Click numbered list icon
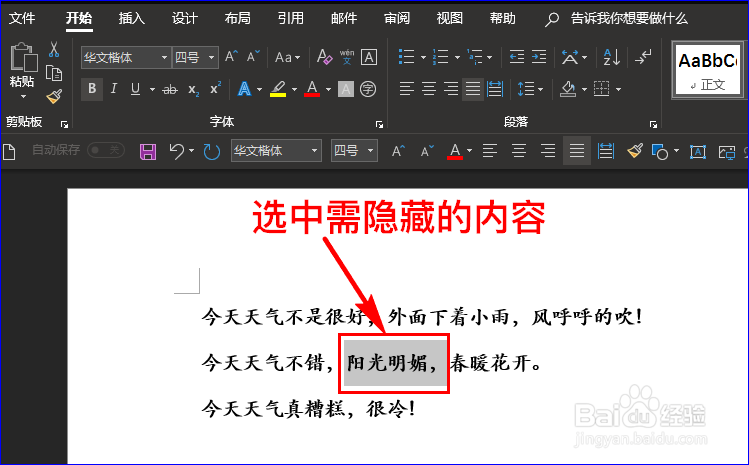The width and height of the screenshot is (749, 465). tap(440, 57)
